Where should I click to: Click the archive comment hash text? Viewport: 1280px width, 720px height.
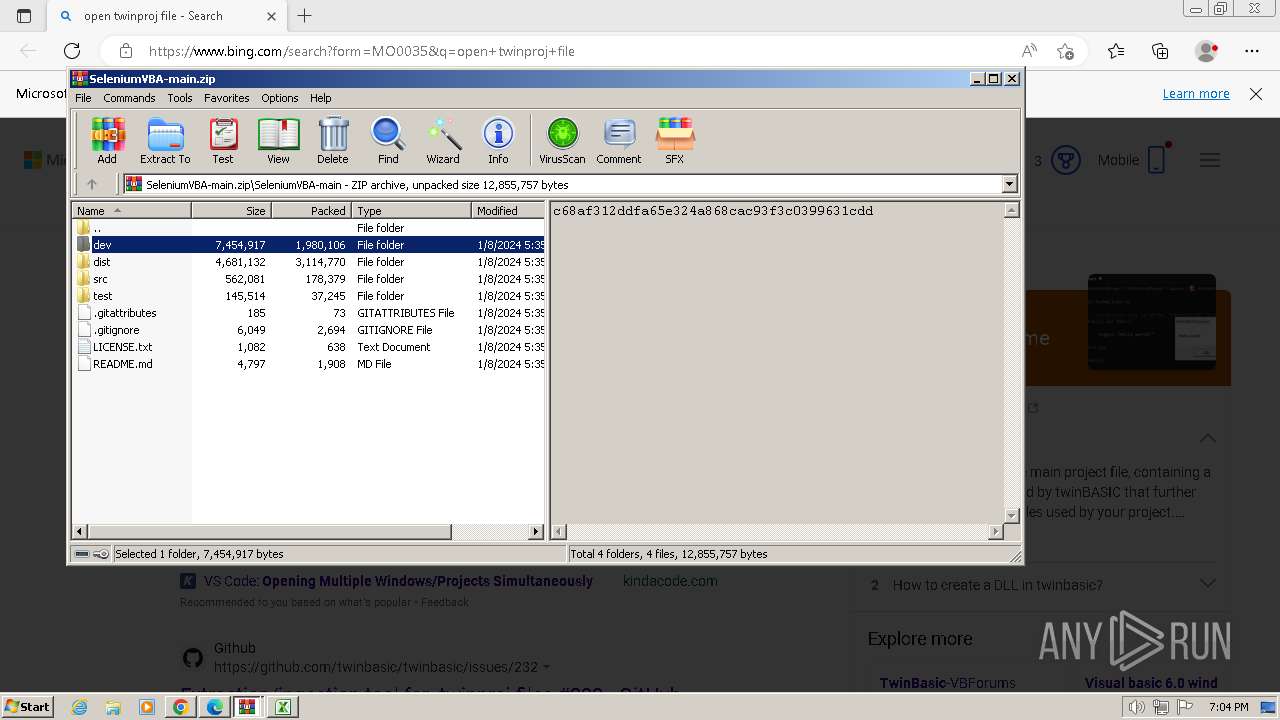[713, 211]
